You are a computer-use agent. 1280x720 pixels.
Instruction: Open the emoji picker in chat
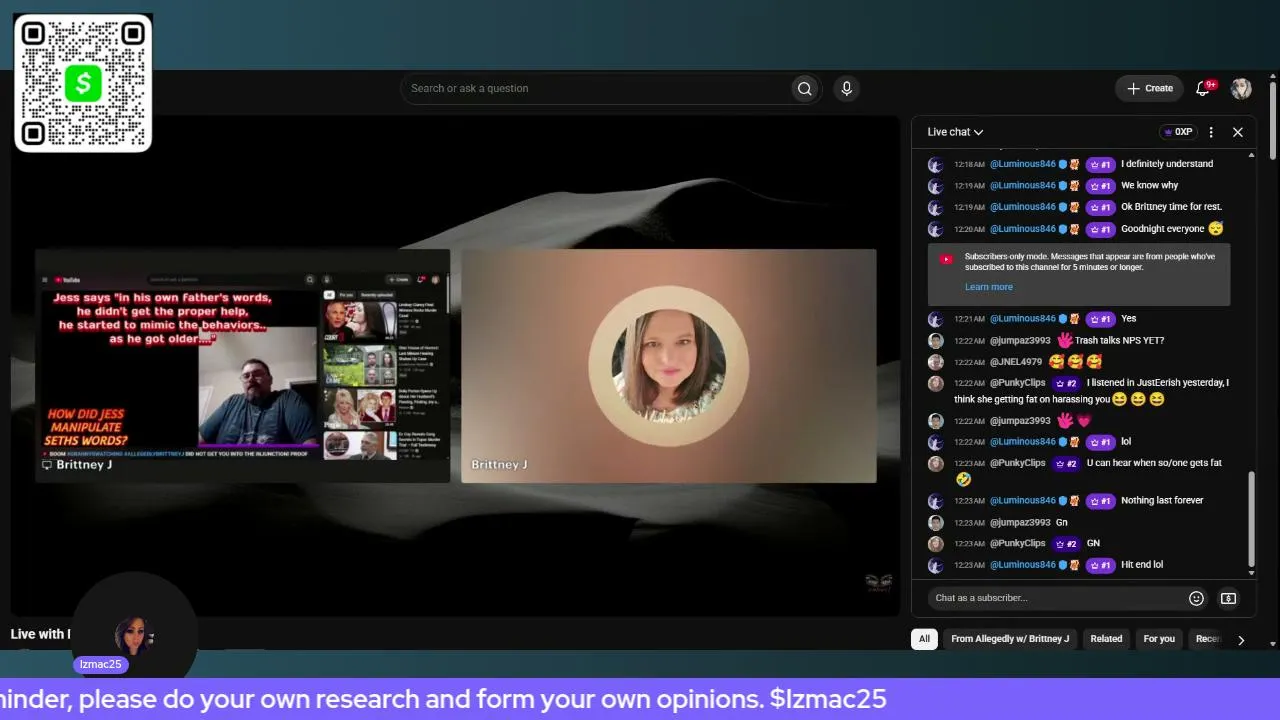[x=1196, y=598]
